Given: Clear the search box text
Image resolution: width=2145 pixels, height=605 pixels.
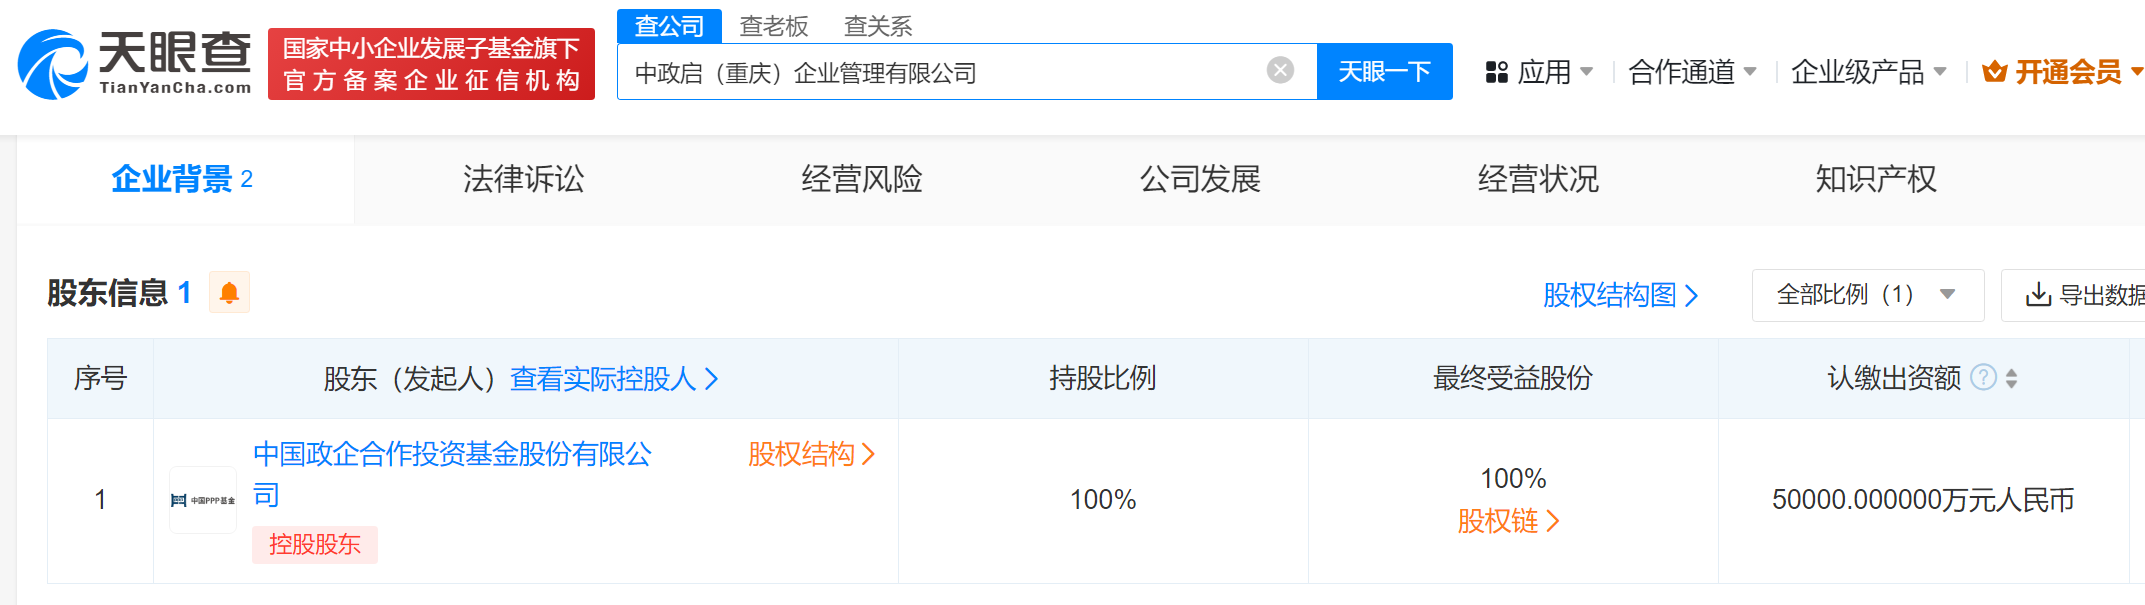Looking at the screenshot, I should pyautogui.click(x=1280, y=70).
